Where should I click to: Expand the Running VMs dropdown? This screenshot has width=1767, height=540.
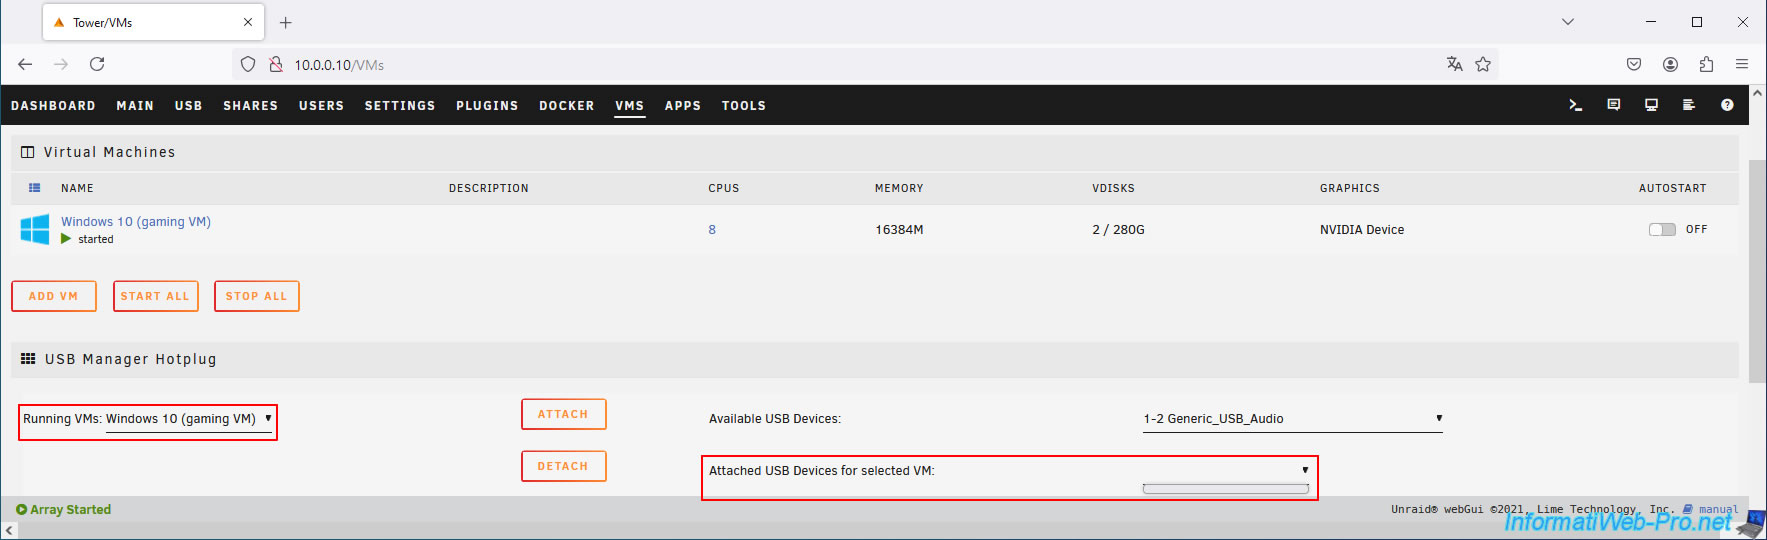tap(189, 420)
